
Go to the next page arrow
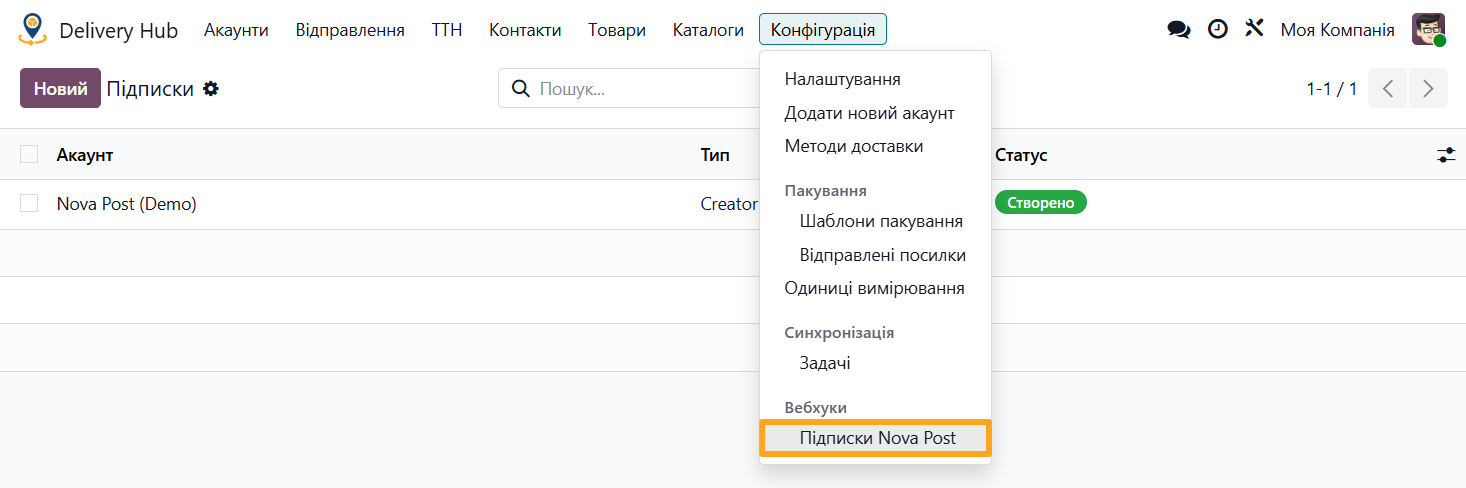pos(1428,89)
